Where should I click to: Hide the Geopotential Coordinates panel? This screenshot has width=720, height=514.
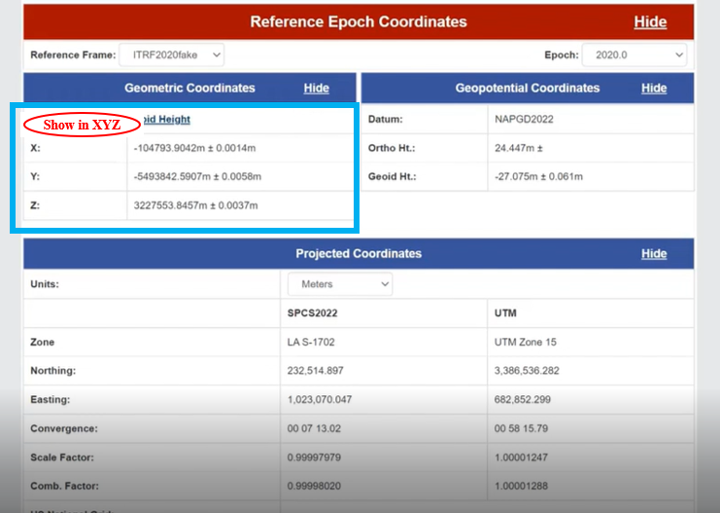(x=654, y=88)
